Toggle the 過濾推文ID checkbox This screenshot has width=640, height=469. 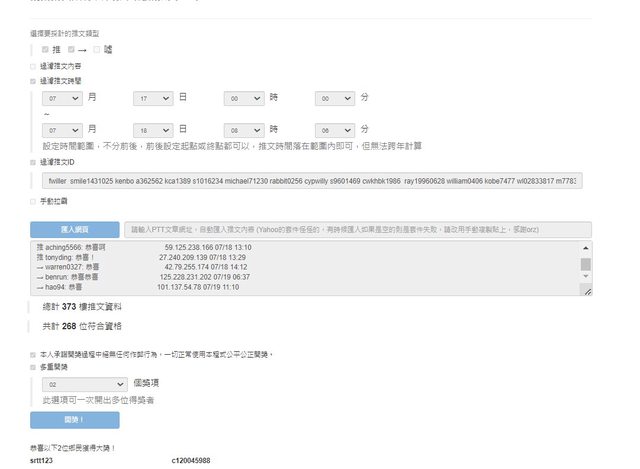tap(33, 161)
